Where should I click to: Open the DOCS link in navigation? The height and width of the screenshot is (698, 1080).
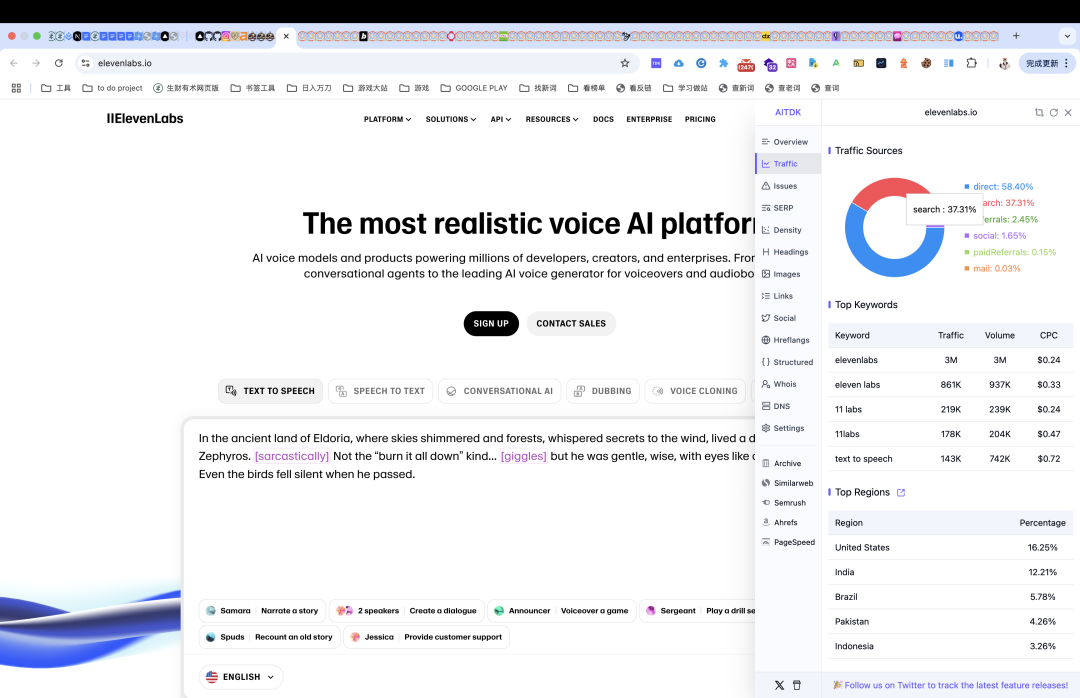click(x=603, y=120)
